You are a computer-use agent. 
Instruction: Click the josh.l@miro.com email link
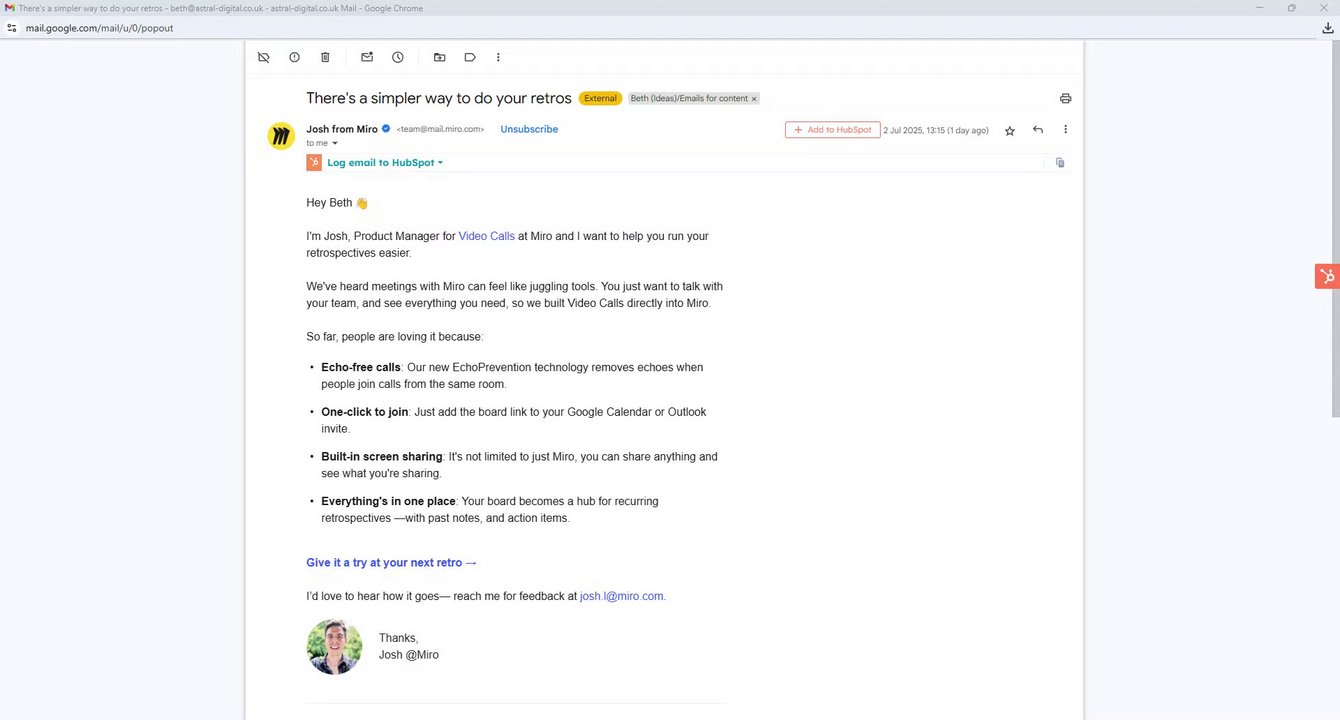click(623, 596)
